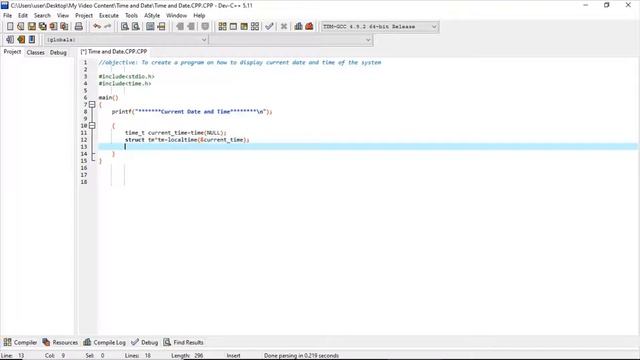This screenshot has height=360, width=640.
Task: Redo the last undone edit
Action: click(x=108, y=27)
